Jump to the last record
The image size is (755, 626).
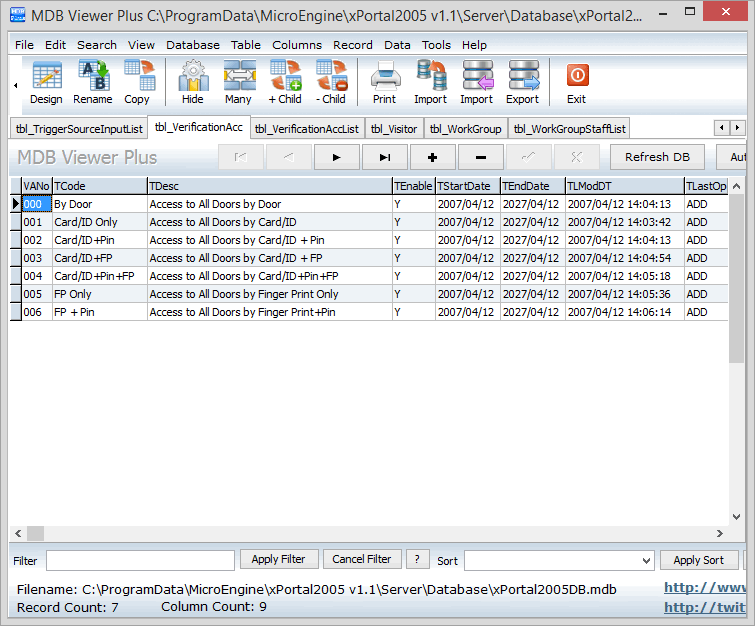tap(385, 157)
